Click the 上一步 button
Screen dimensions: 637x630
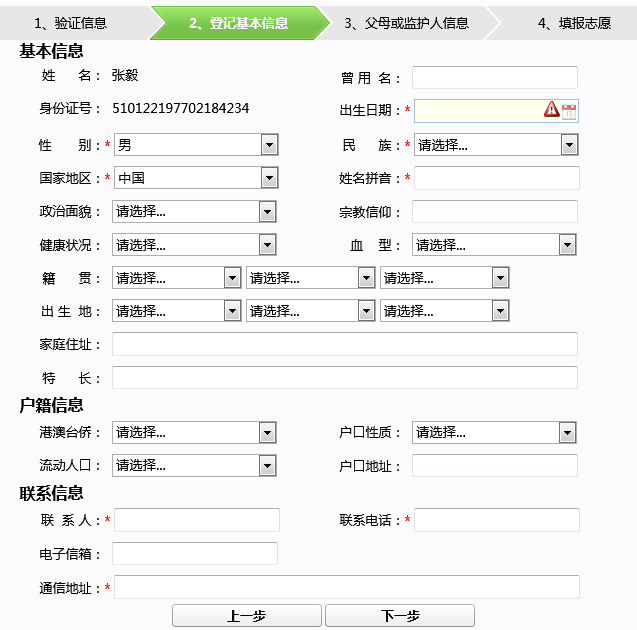(x=246, y=616)
